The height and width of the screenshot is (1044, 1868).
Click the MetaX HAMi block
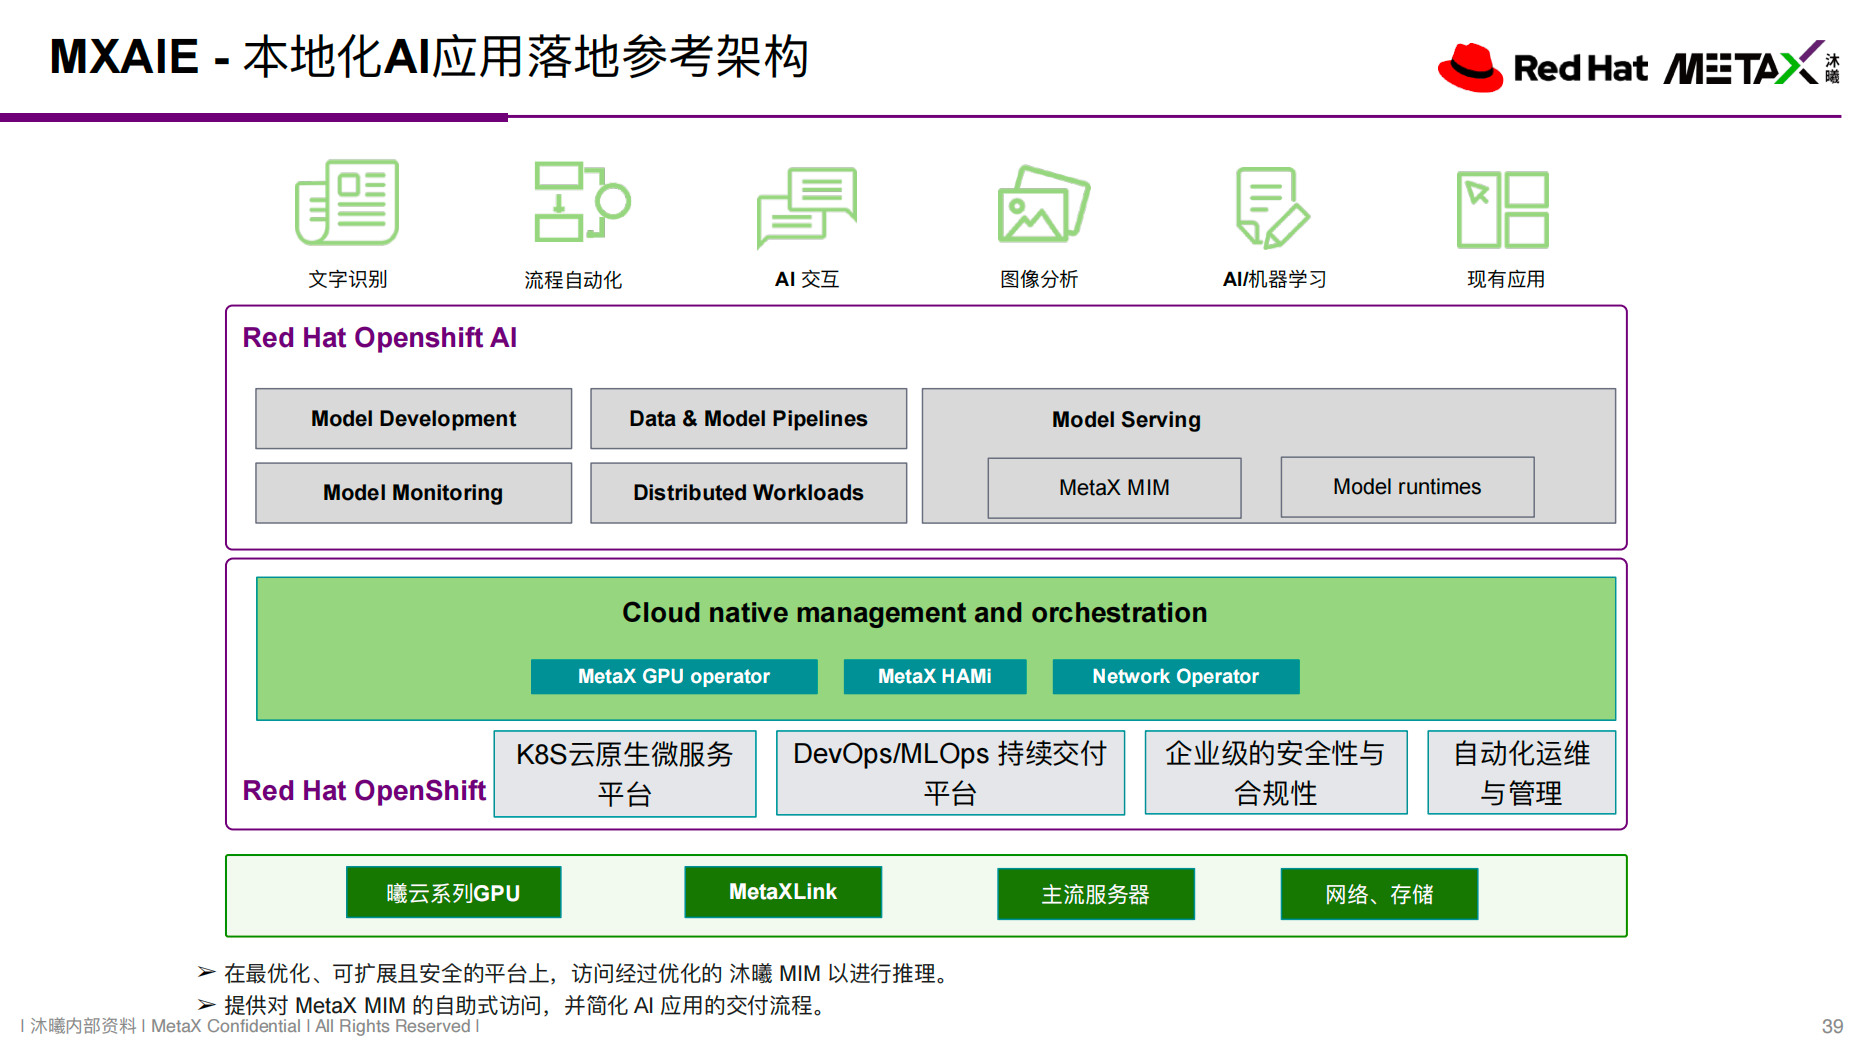(x=935, y=677)
